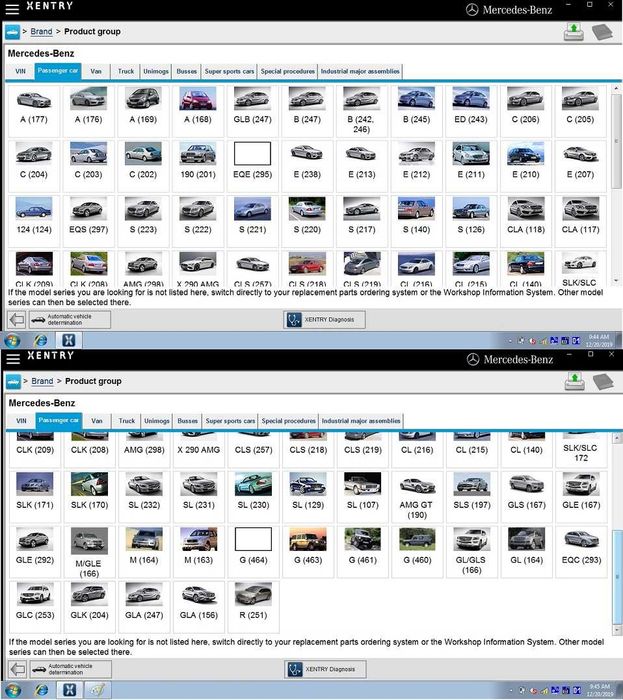Run Automatic vehicle determination in lower window
The height and width of the screenshot is (700, 623).
click(x=71, y=669)
